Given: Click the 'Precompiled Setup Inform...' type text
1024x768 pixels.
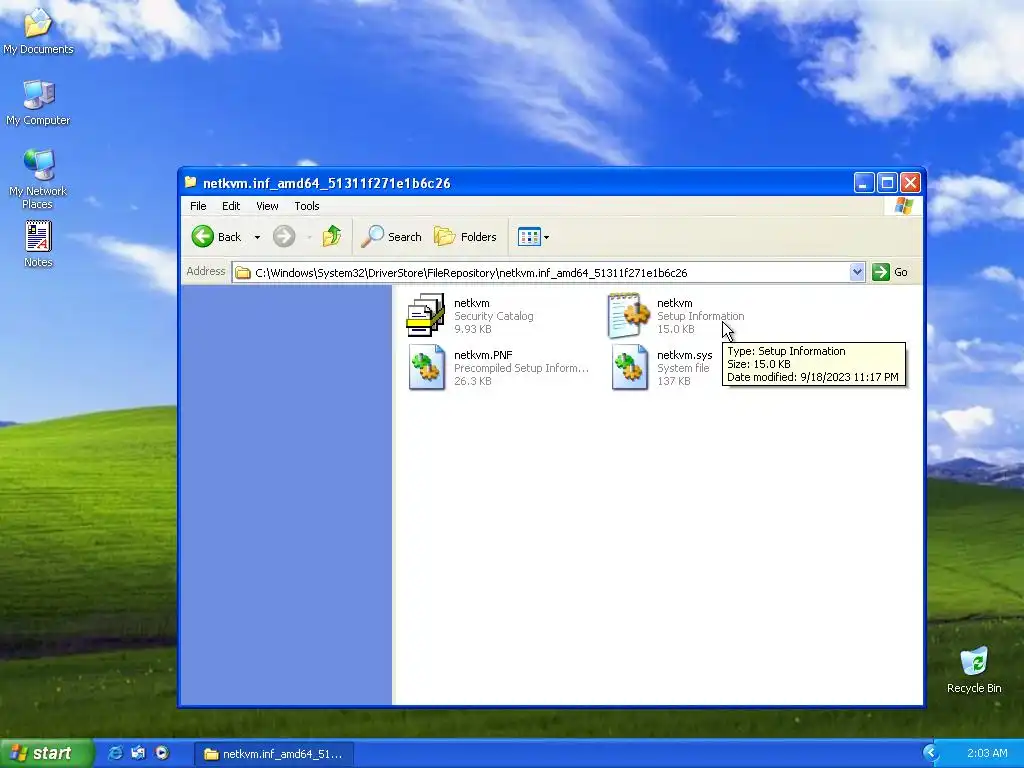Looking at the screenshot, I should tap(521, 368).
